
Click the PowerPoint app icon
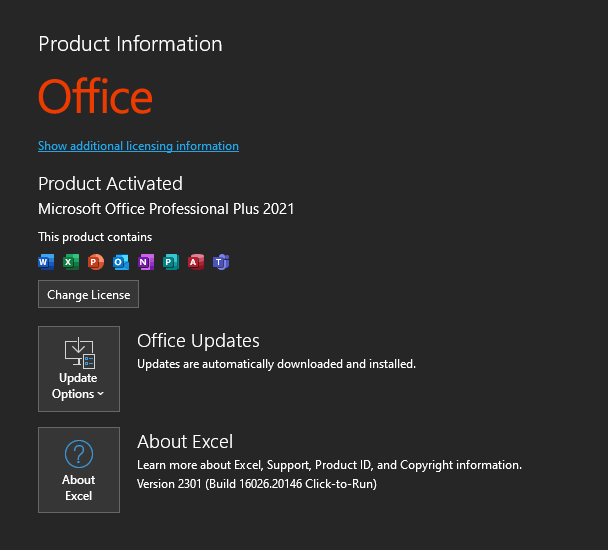pyautogui.click(x=96, y=262)
